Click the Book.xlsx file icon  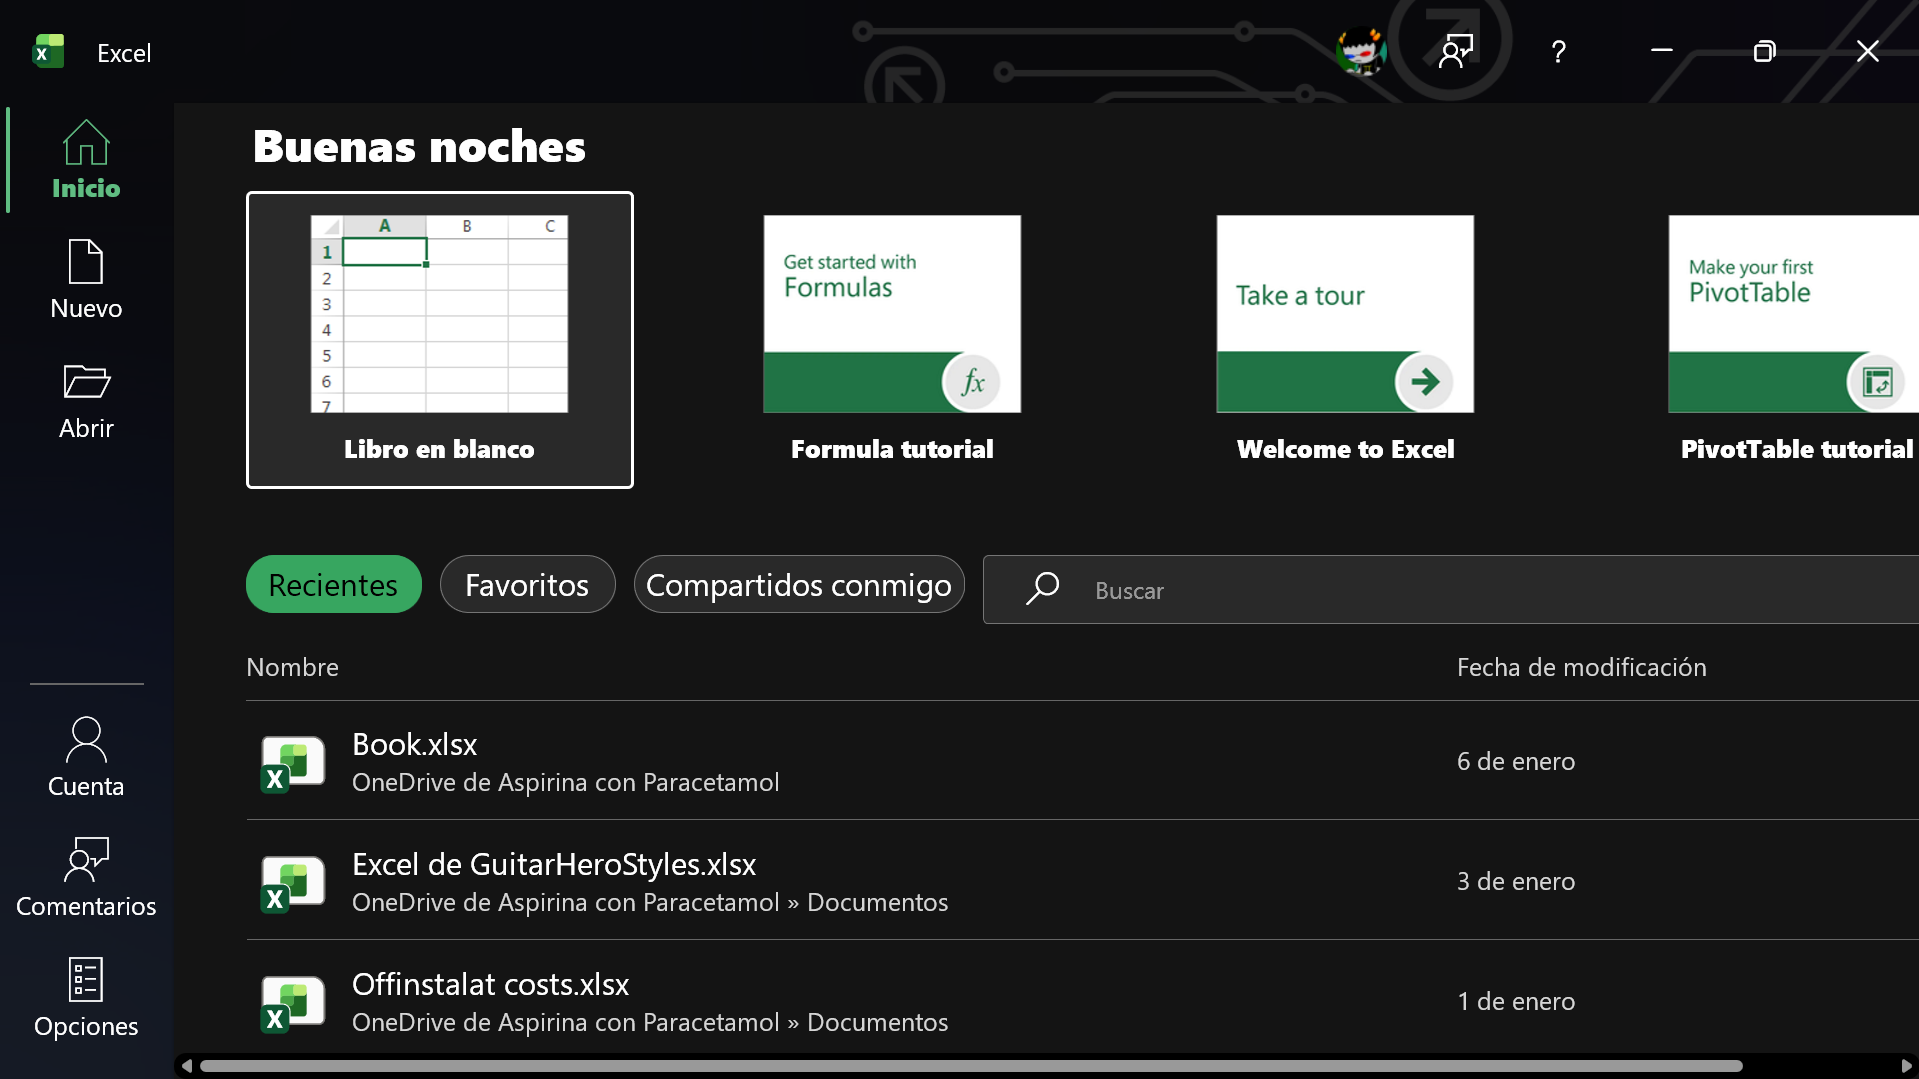292,763
